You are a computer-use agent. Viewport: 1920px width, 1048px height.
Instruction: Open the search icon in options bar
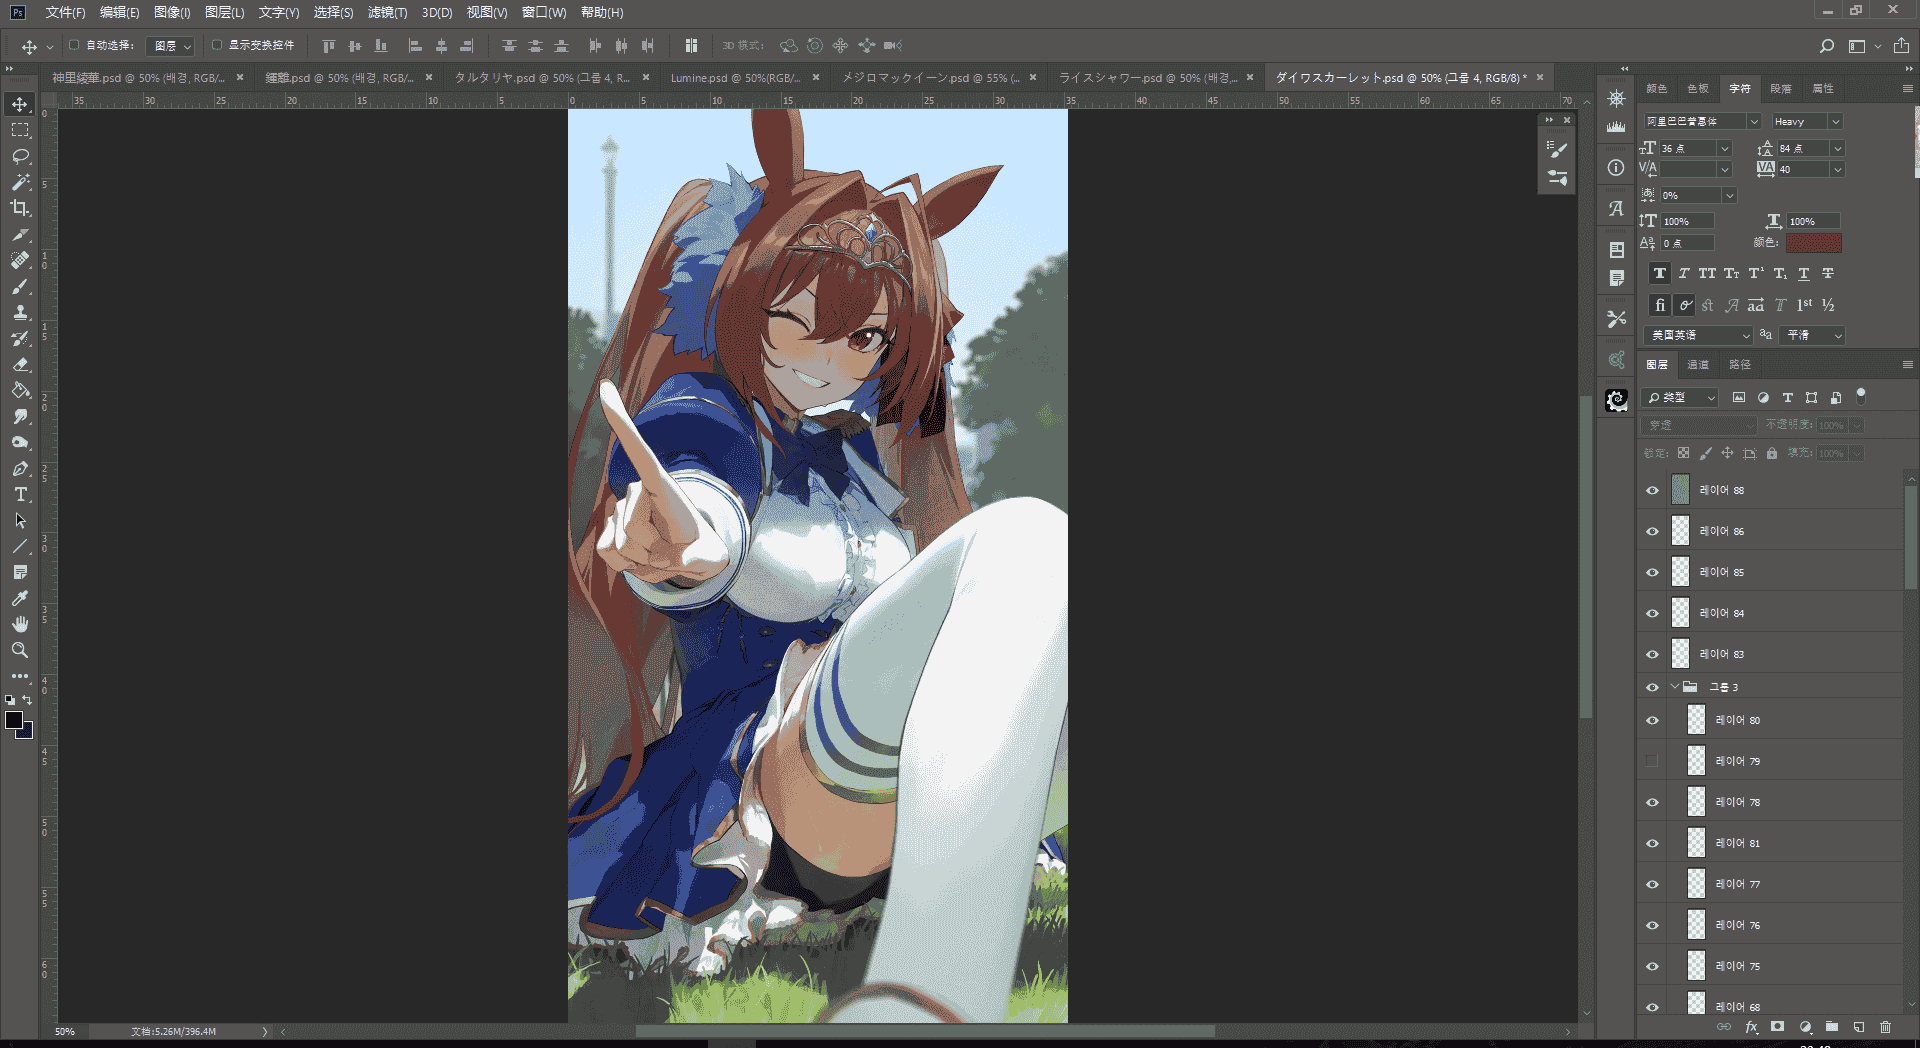(x=1826, y=46)
